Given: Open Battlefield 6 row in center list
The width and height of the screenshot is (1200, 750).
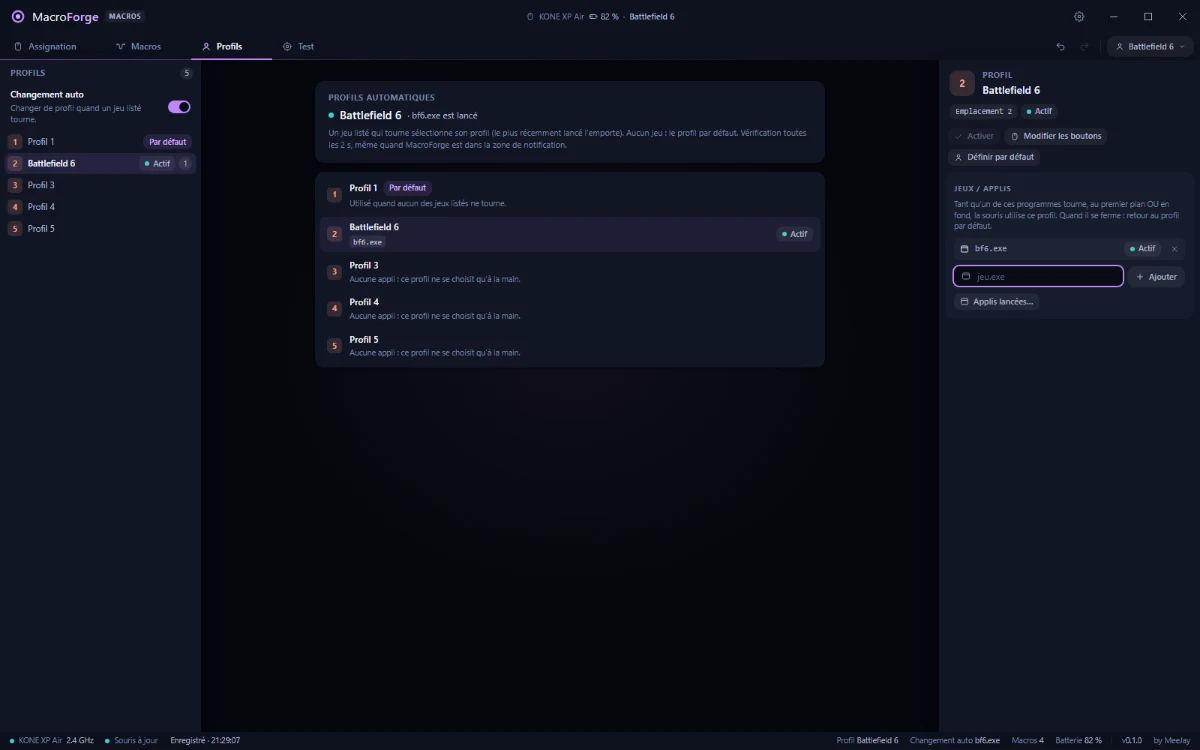Looking at the screenshot, I should (570, 234).
